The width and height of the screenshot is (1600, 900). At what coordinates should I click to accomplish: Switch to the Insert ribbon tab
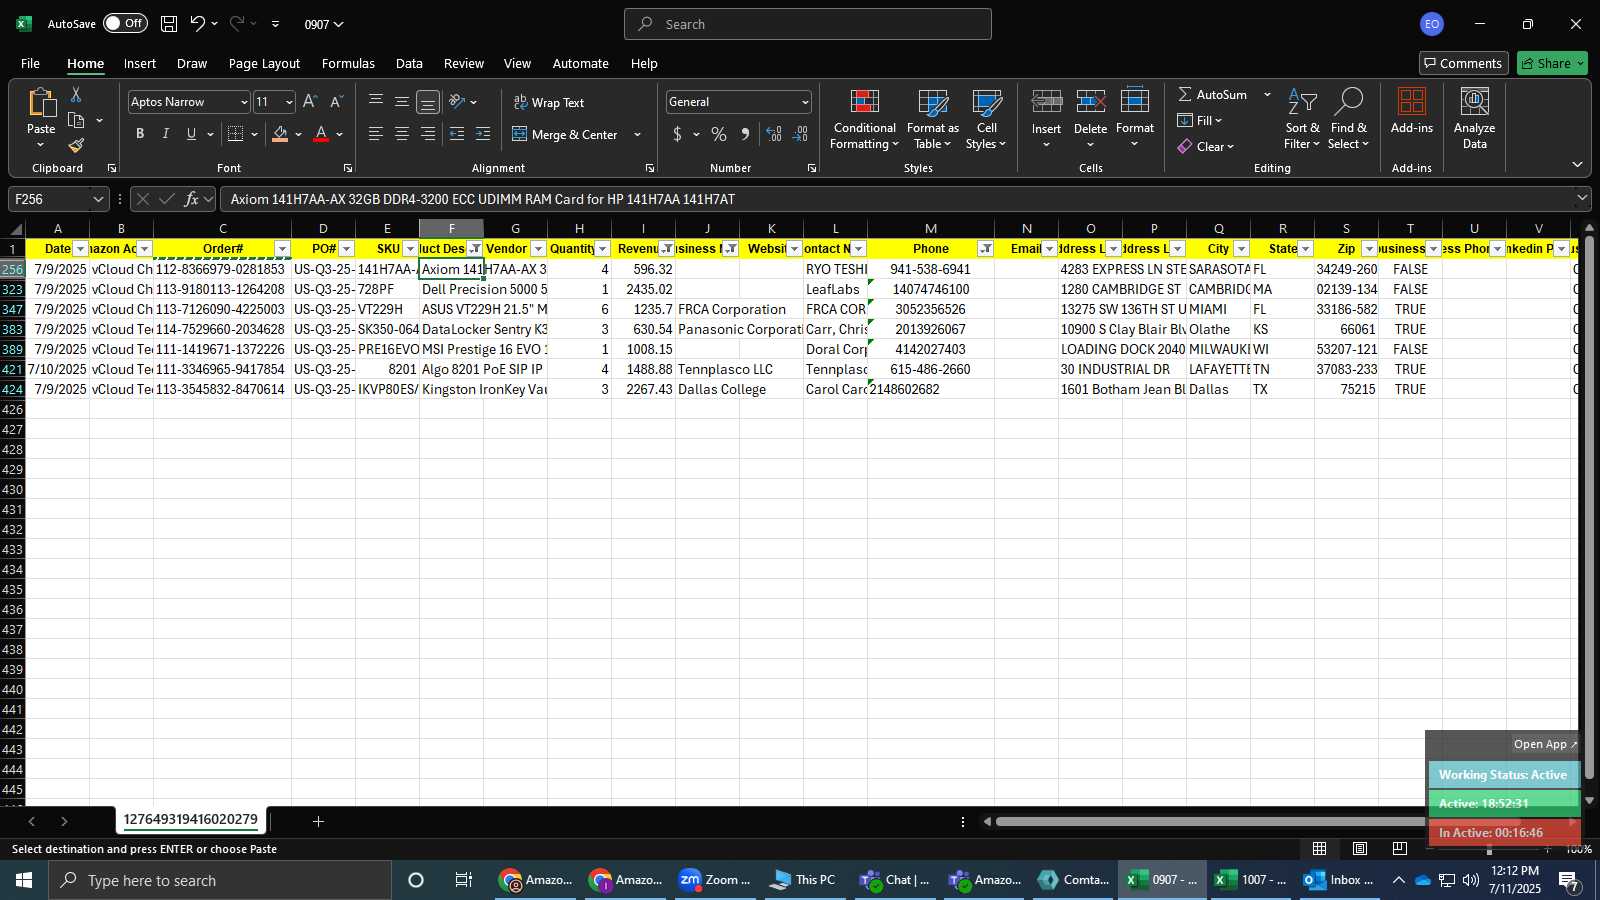click(x=140, y=63)
